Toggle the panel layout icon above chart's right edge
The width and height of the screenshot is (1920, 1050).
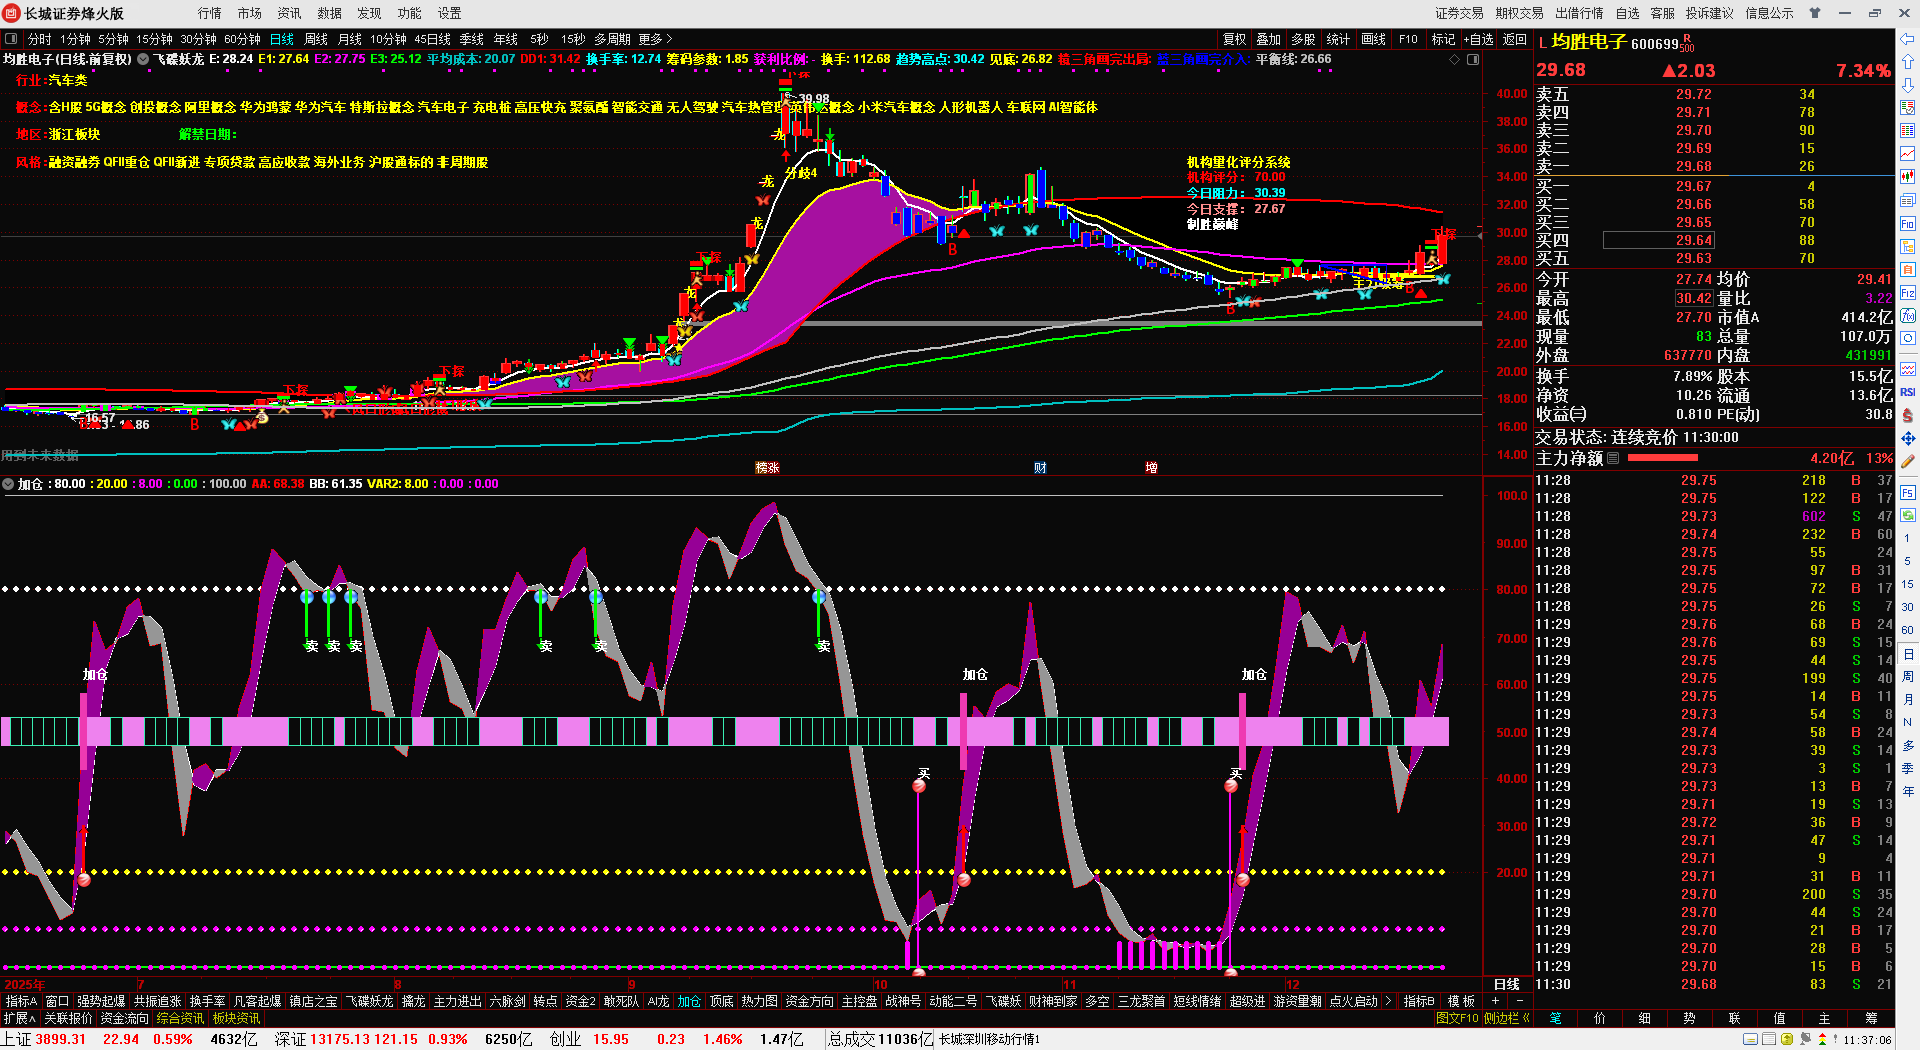click(1473, 60)
